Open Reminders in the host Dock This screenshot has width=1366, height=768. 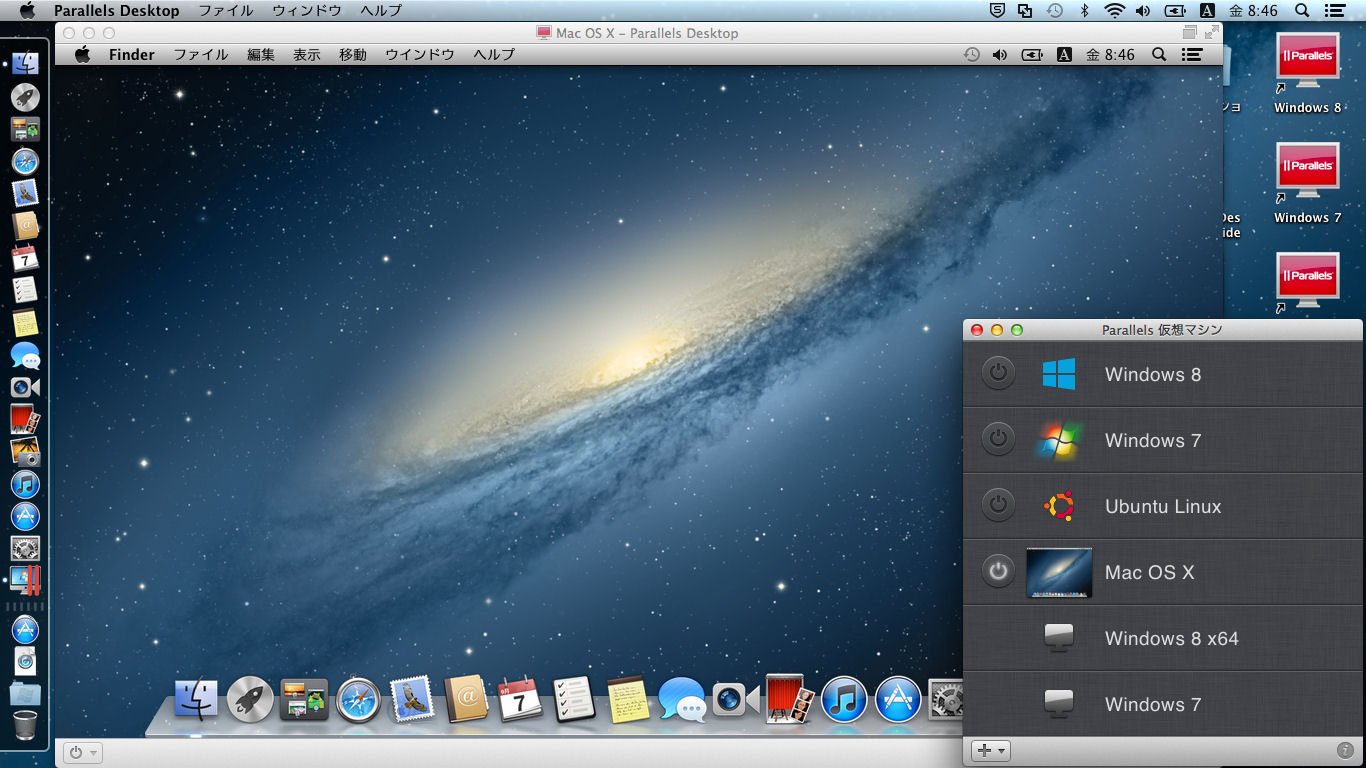25,291
